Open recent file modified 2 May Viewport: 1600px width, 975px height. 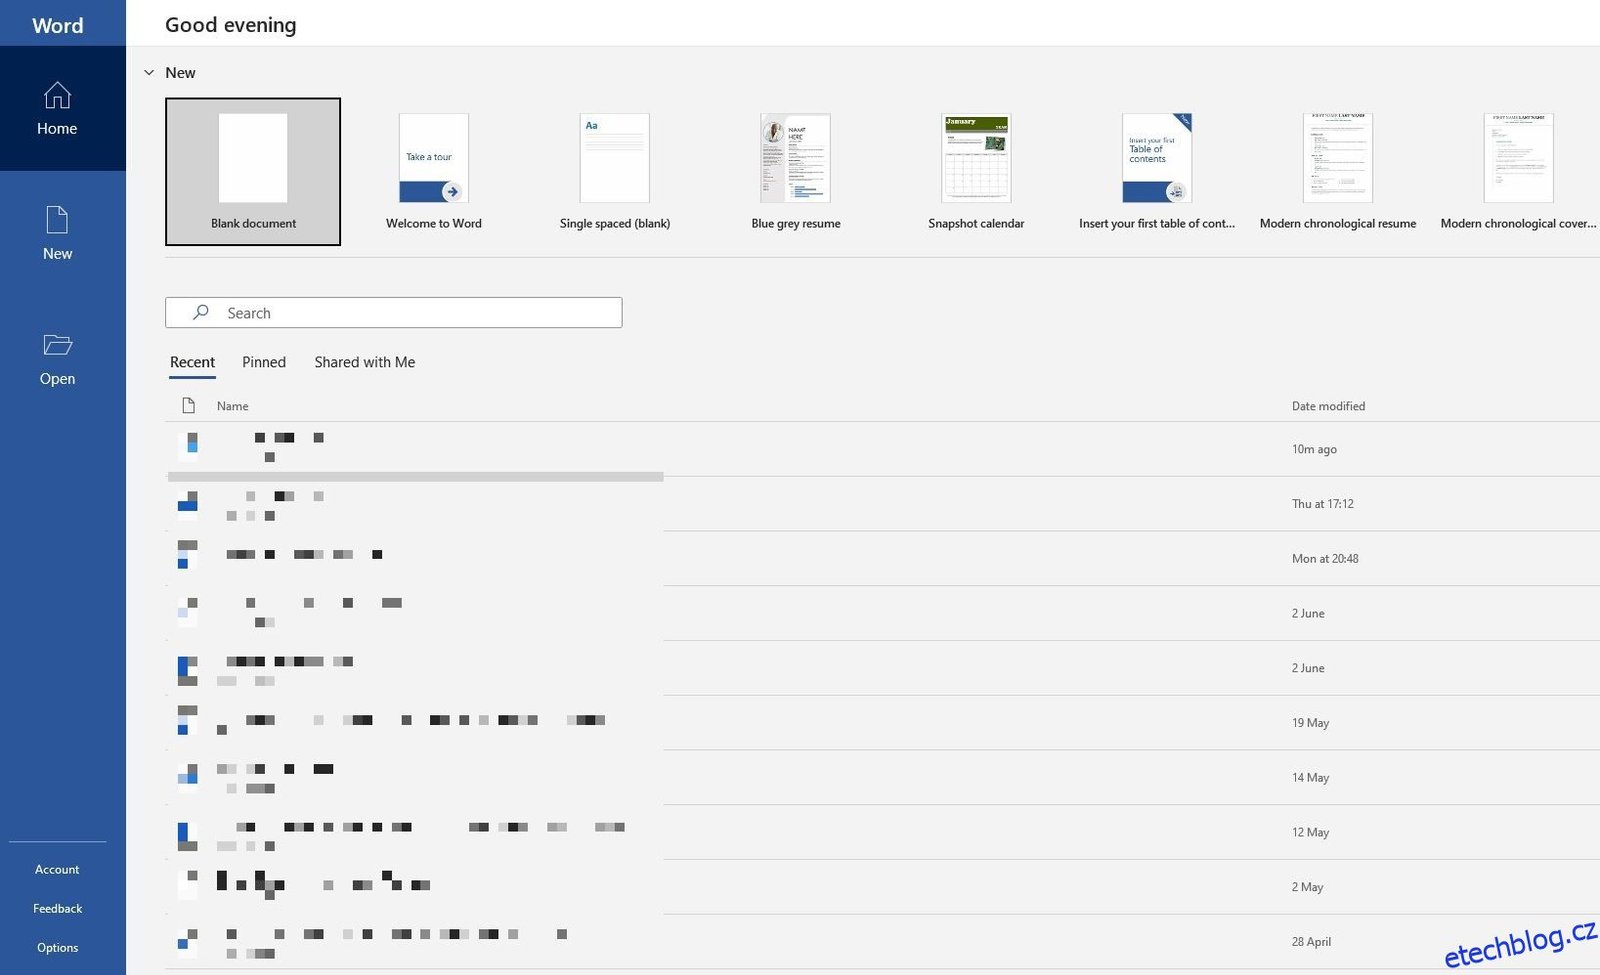tap(883, 887)
